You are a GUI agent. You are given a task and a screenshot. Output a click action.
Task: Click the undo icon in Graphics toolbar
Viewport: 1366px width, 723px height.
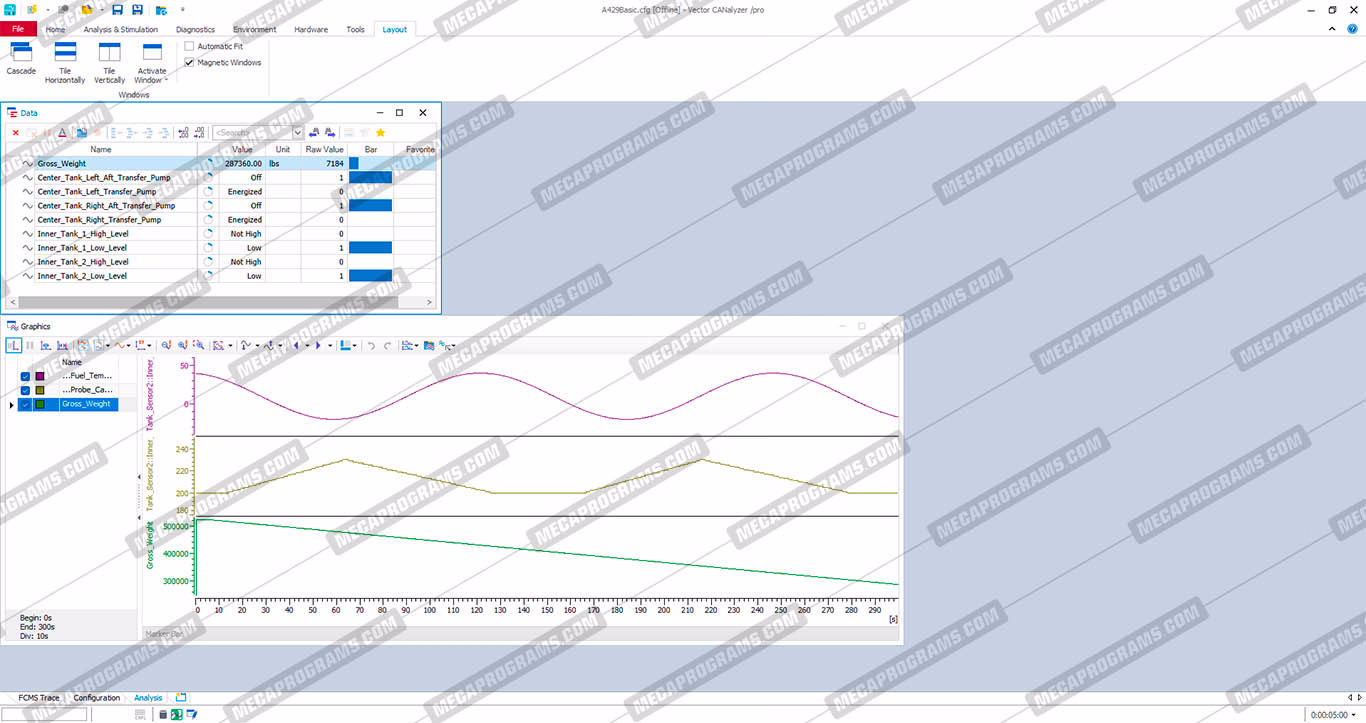[372, 345]
